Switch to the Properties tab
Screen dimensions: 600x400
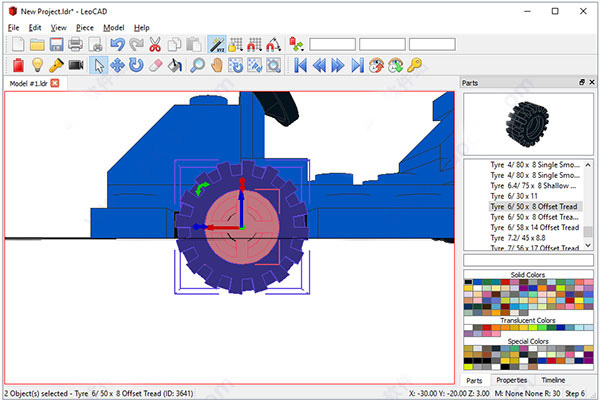click(x=512, y=380)
